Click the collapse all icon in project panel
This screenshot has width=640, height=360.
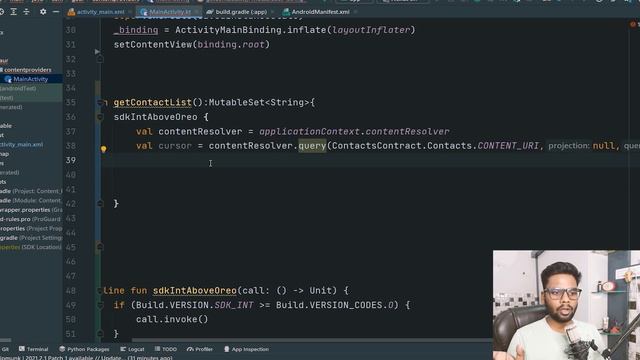(27, 12)
